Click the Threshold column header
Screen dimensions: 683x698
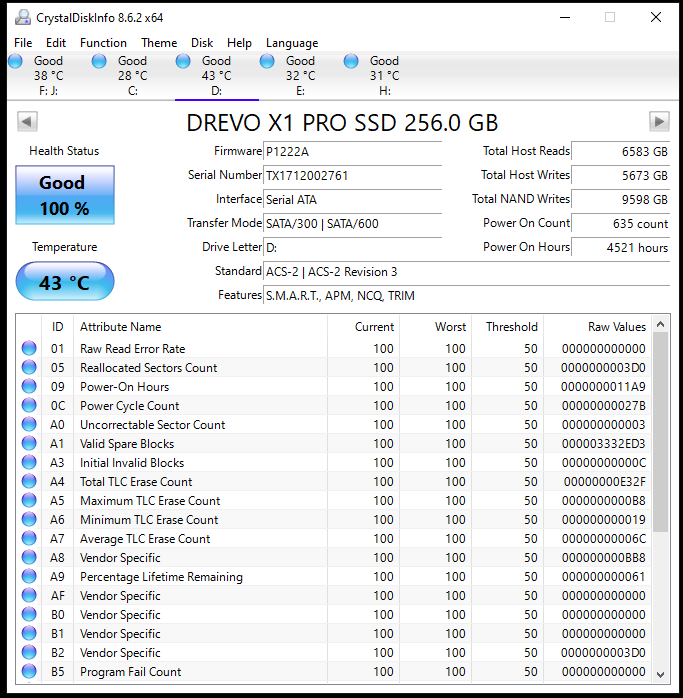pyautogui.click(x=508, y=327)
